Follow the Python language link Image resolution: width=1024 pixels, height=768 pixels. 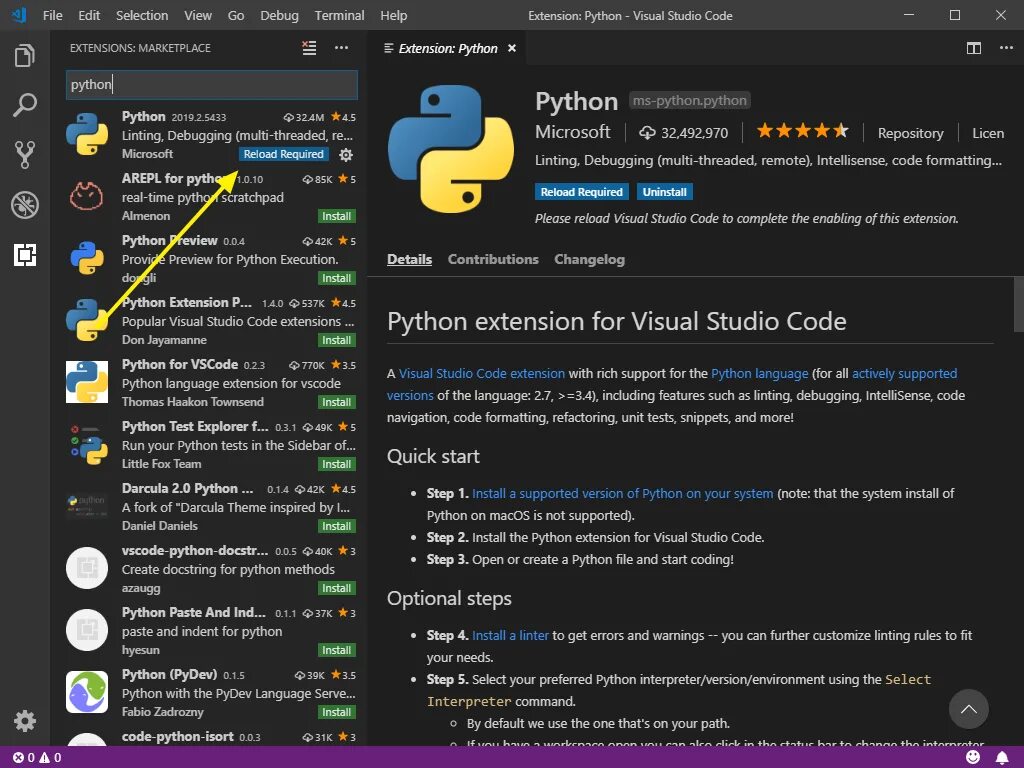[760, 374]
